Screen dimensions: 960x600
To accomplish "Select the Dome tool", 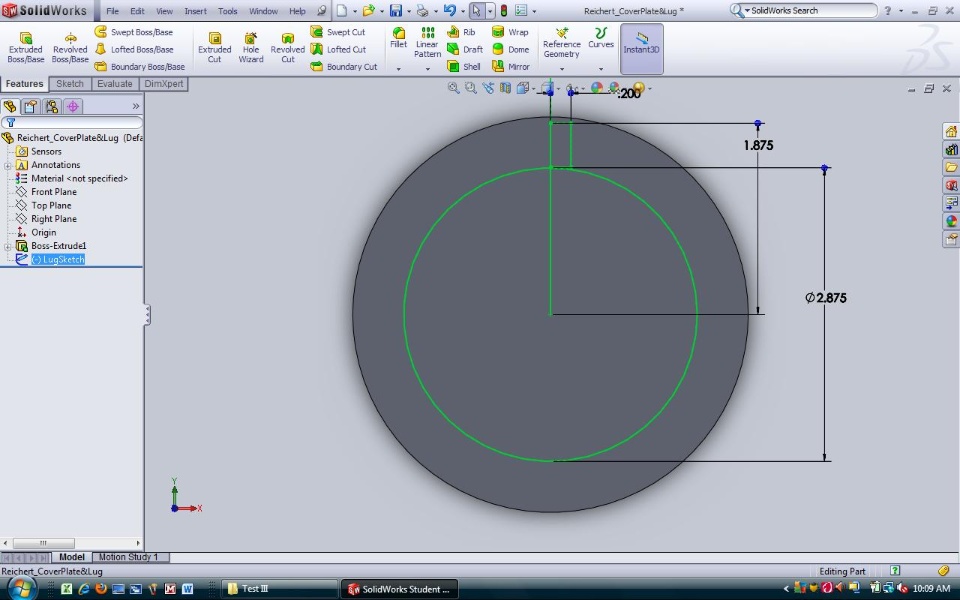I will click(510, 49).
